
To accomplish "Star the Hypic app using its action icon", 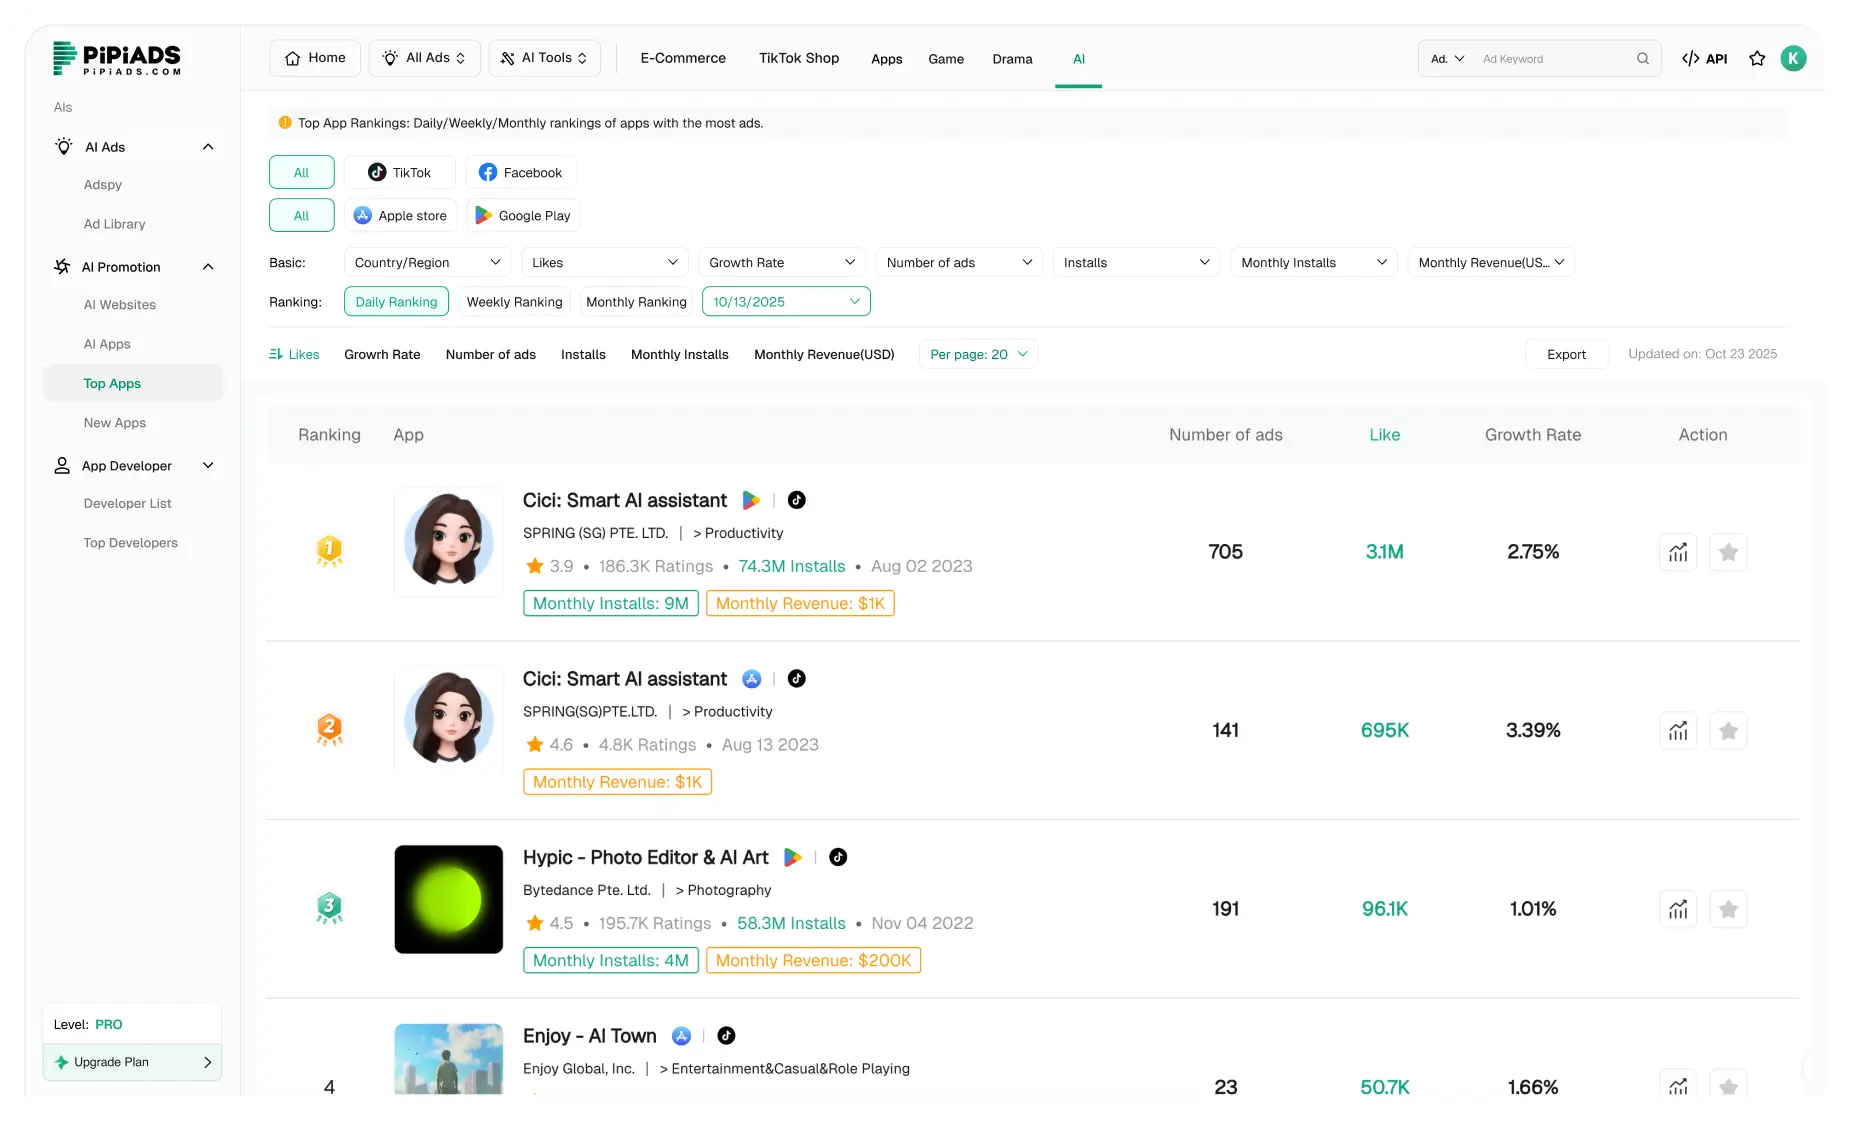I will [1728, 909].
